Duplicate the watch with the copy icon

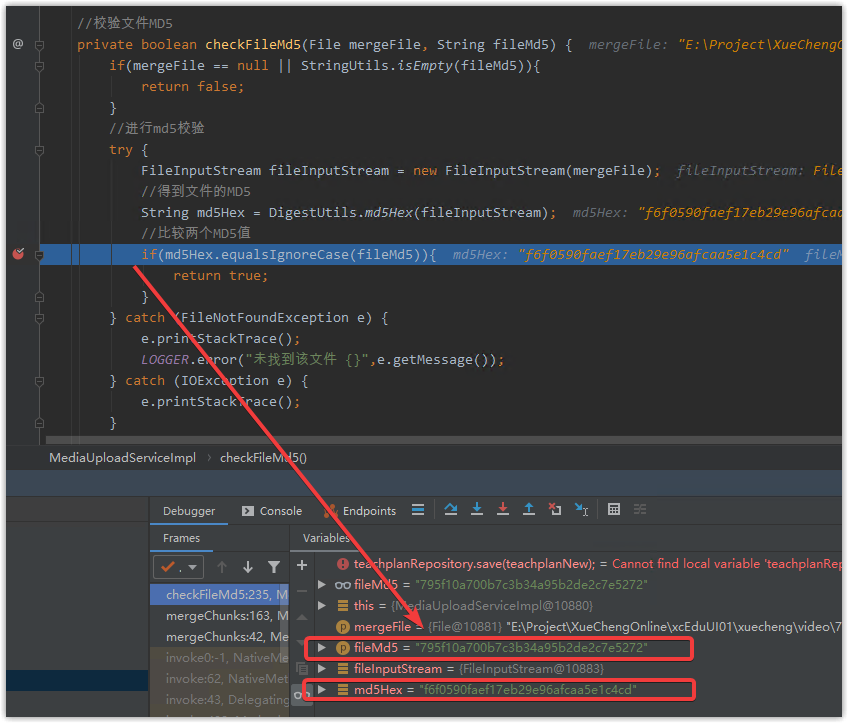(302, 669)
